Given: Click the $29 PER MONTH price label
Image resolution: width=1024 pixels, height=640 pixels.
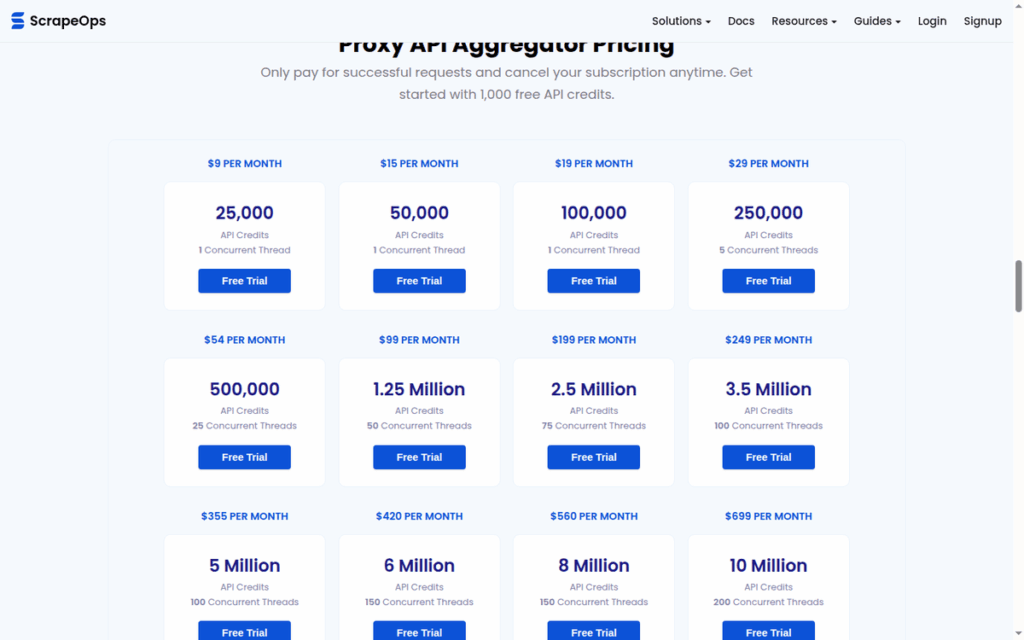Looking at the screenshot, I should (769, 164).
